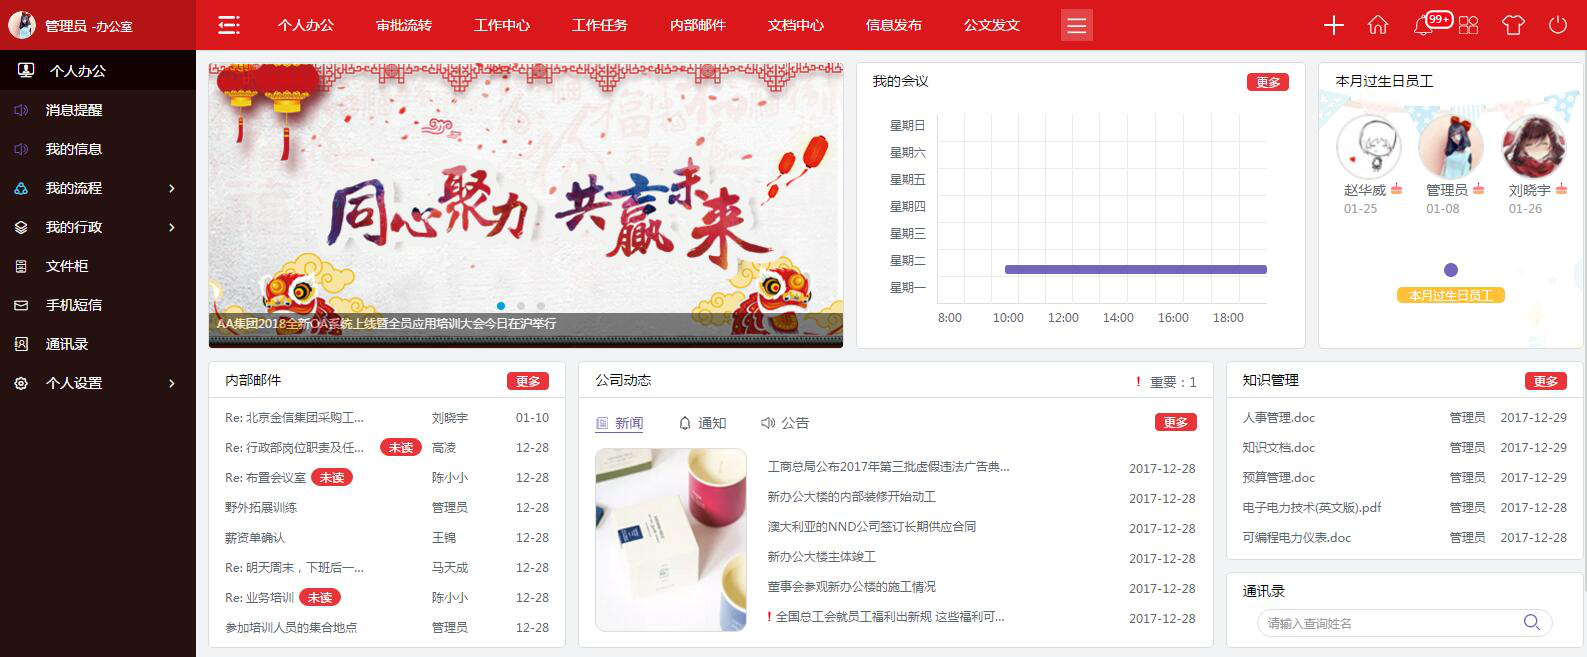Click the 手机短信 envelope icon in sidebar
Screen dimensions: 1587x657
(21, 305)
